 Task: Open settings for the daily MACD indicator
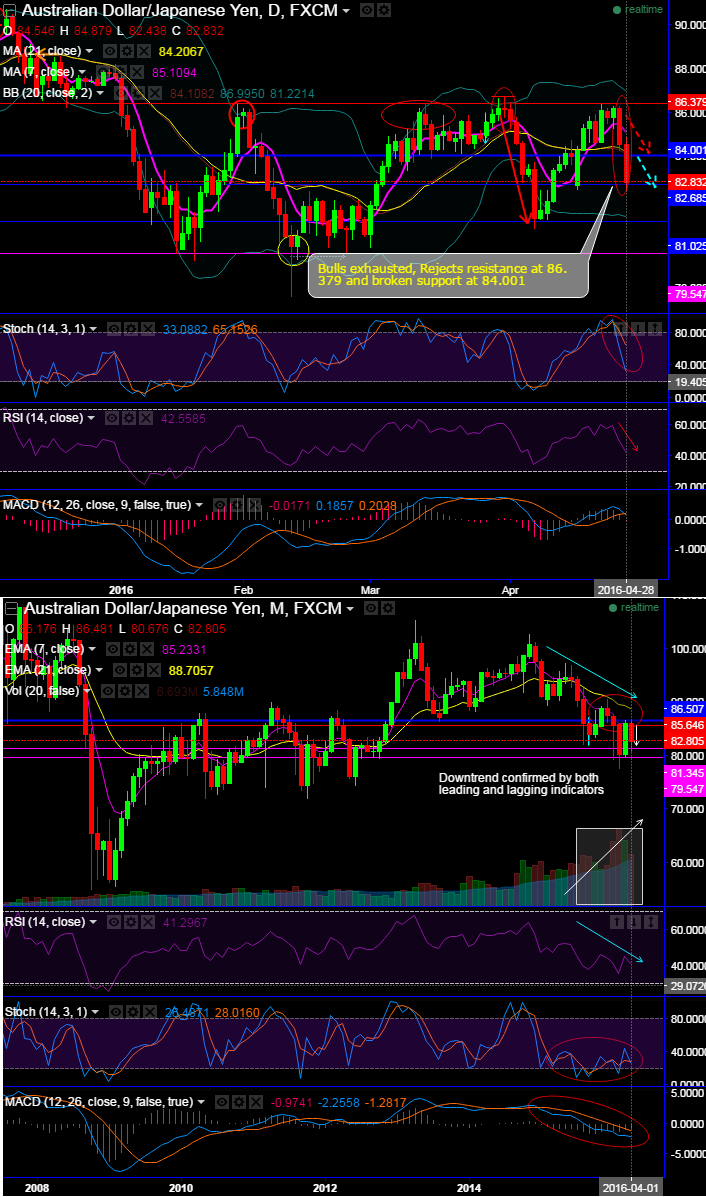click(x=236, y=505)
